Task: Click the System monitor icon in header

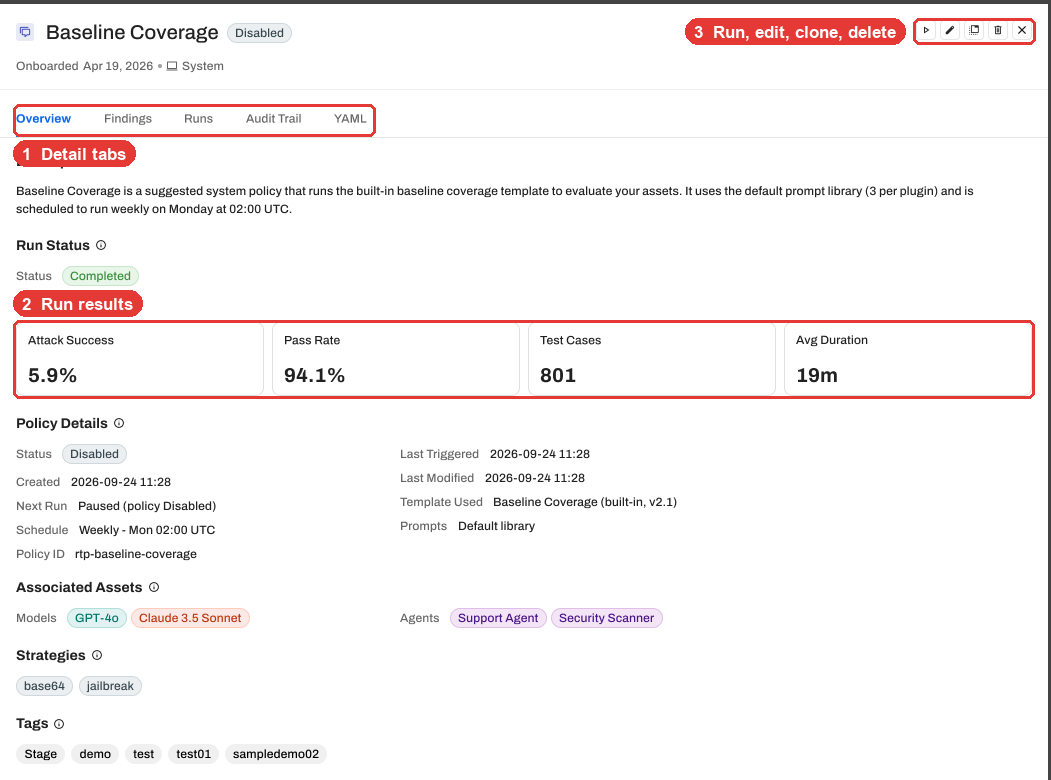Action: point(172,66)
